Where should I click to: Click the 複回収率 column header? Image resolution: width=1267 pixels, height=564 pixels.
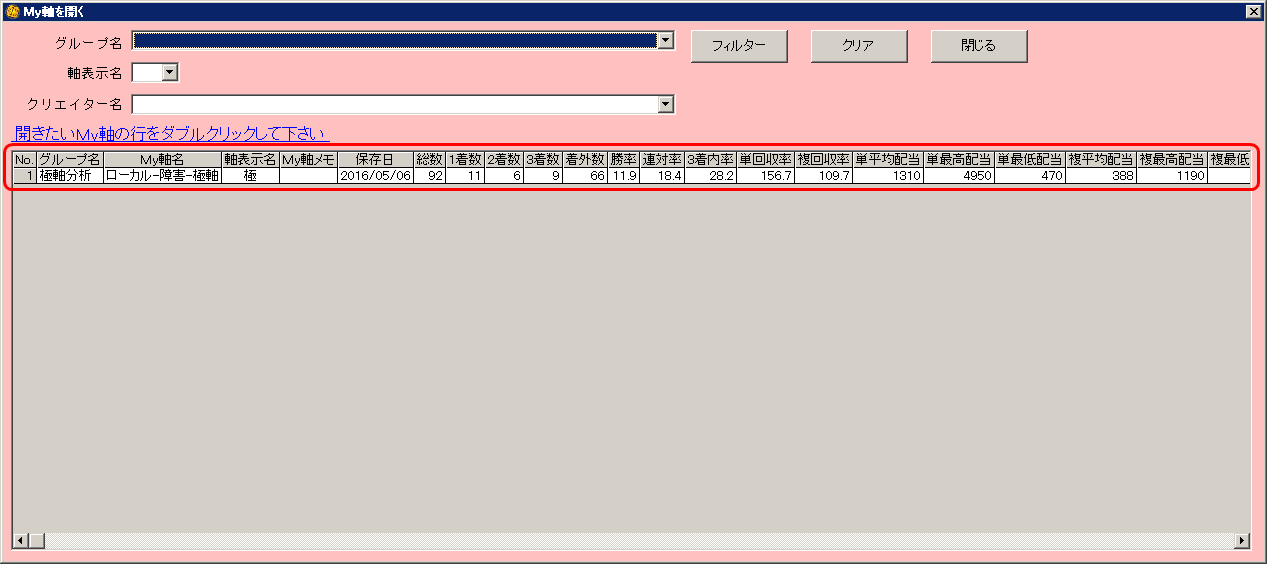pyautogui.click(x=823, y=159)
